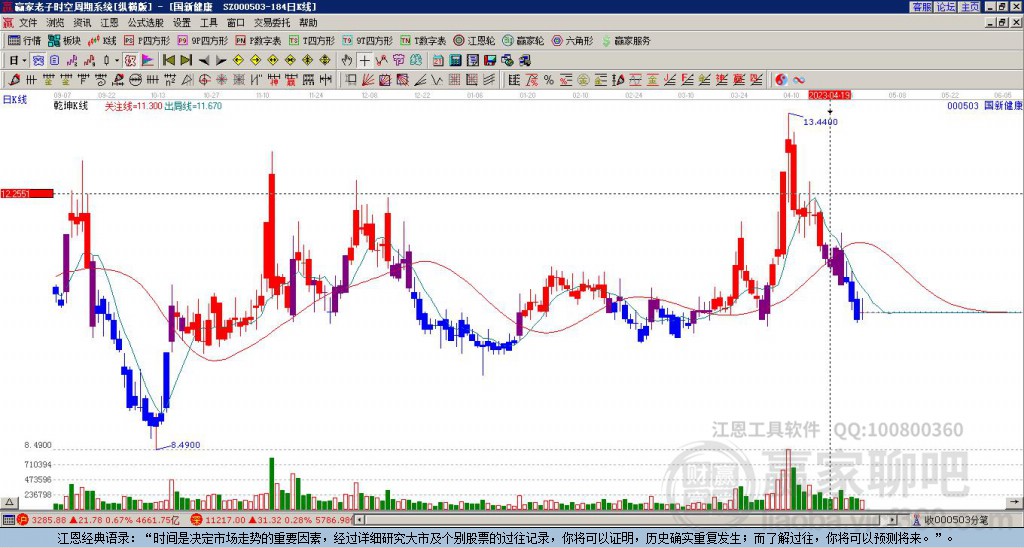1024x548 pixels.
Task: Select the circled cross target tool
Action: [x=204, y=80]
